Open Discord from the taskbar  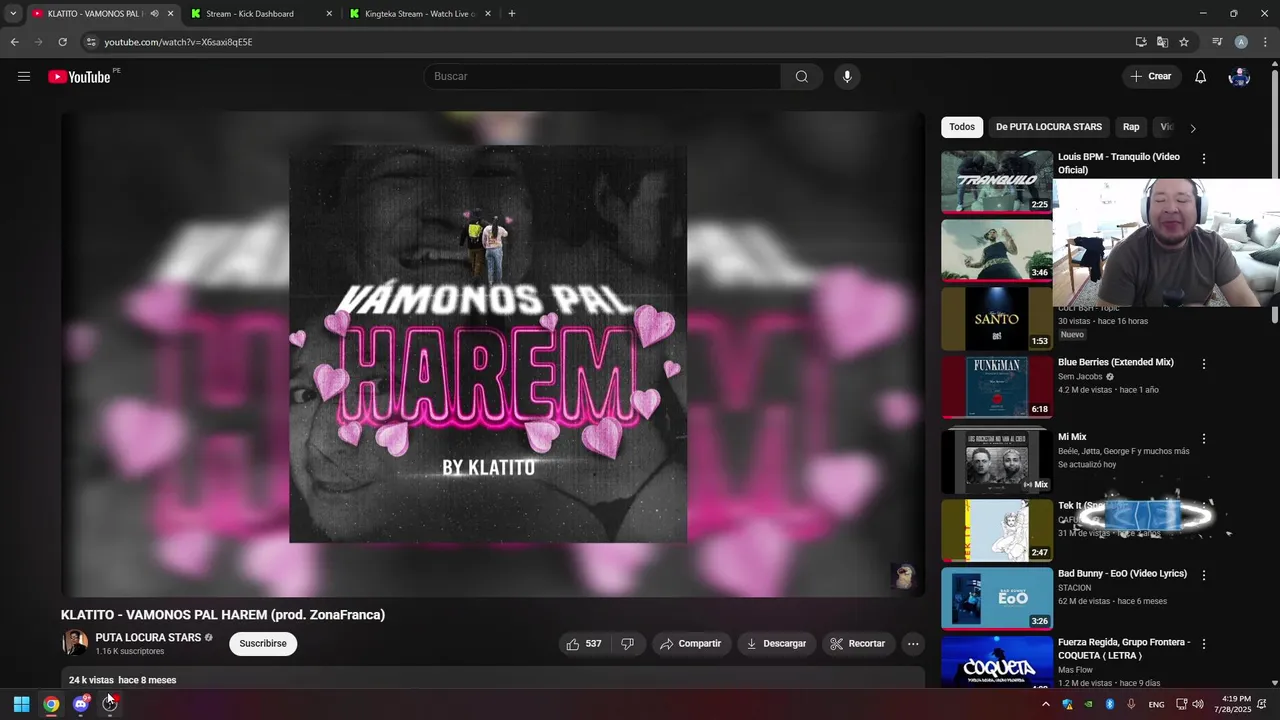(x=81, y=704)
